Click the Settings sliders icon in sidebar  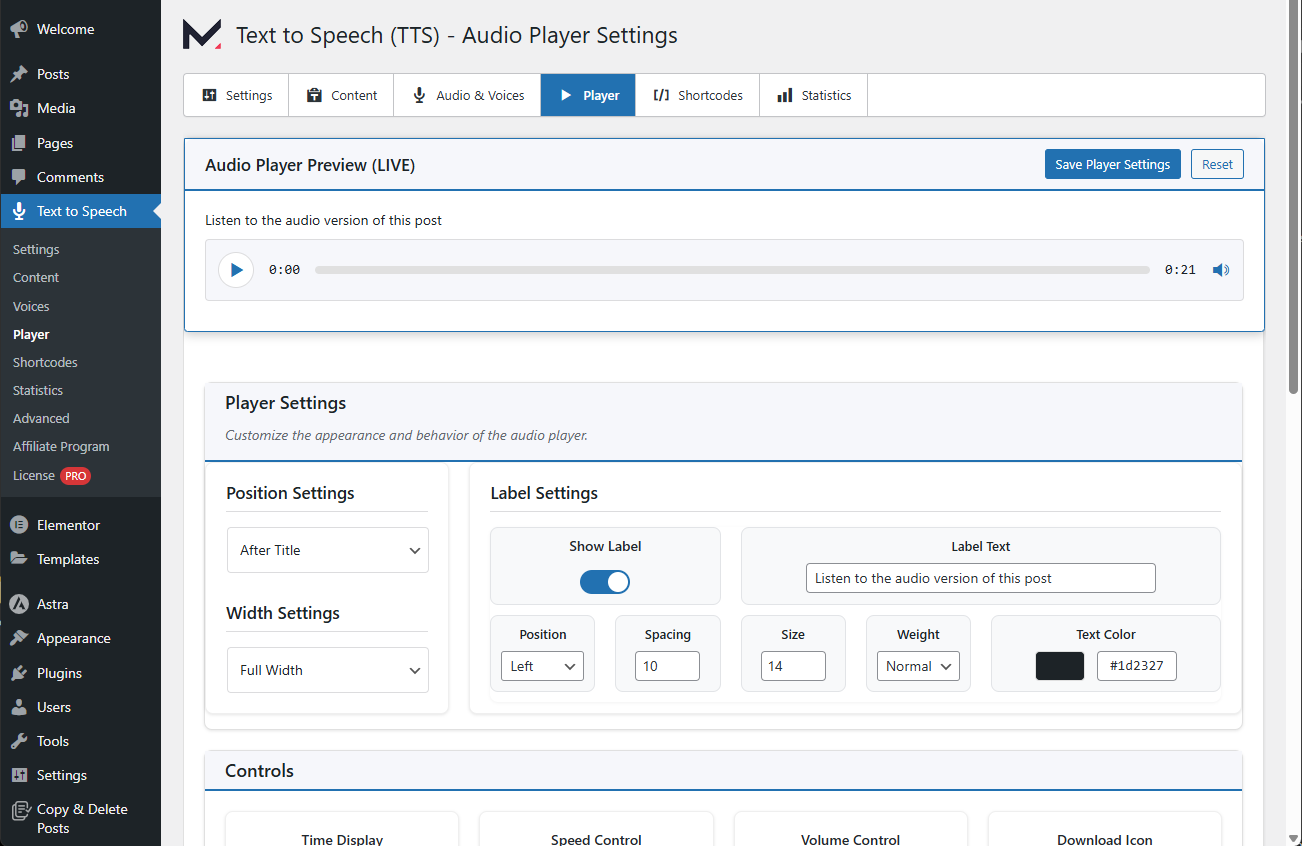(19, 775)
